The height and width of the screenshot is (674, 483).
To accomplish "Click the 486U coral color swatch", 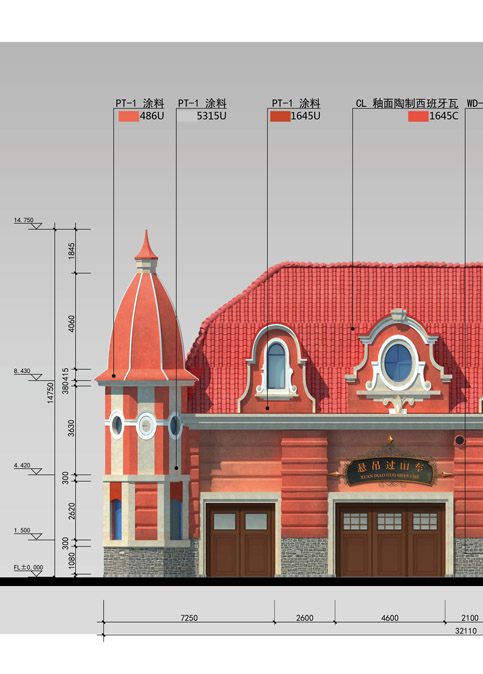I will click(x=128, y=116).
